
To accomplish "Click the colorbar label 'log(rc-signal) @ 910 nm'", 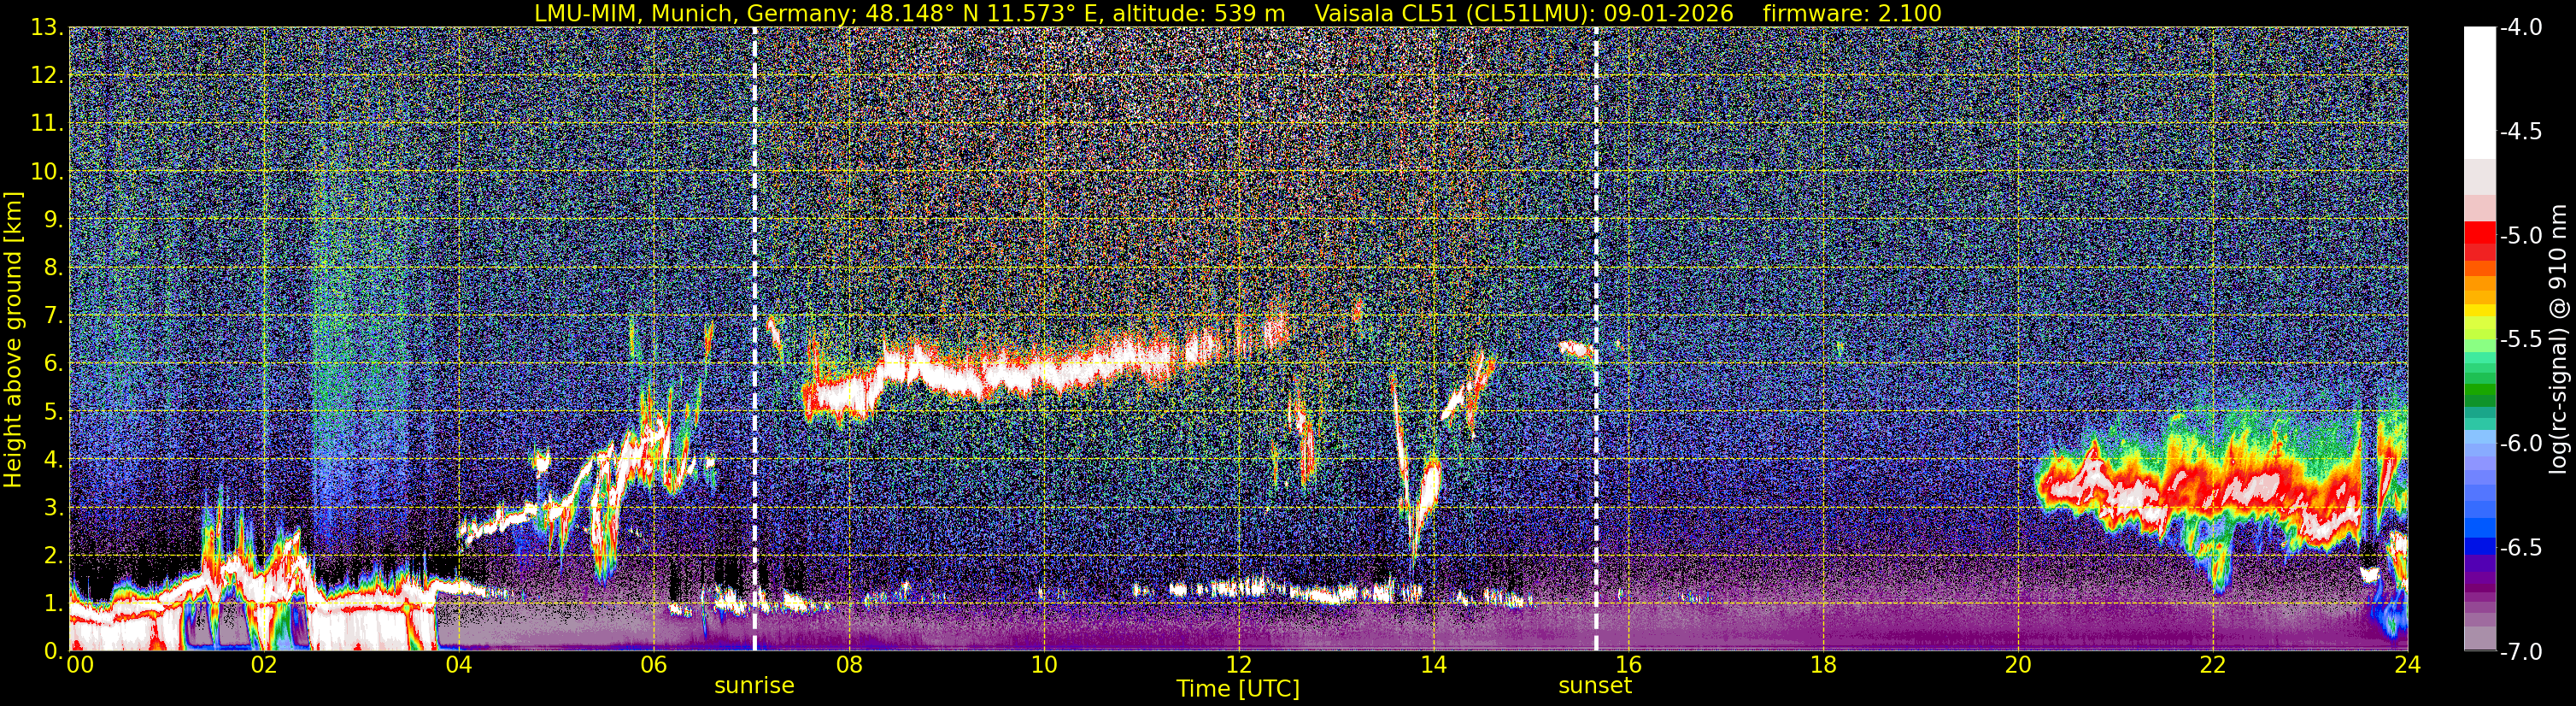I will [2560, 339].
